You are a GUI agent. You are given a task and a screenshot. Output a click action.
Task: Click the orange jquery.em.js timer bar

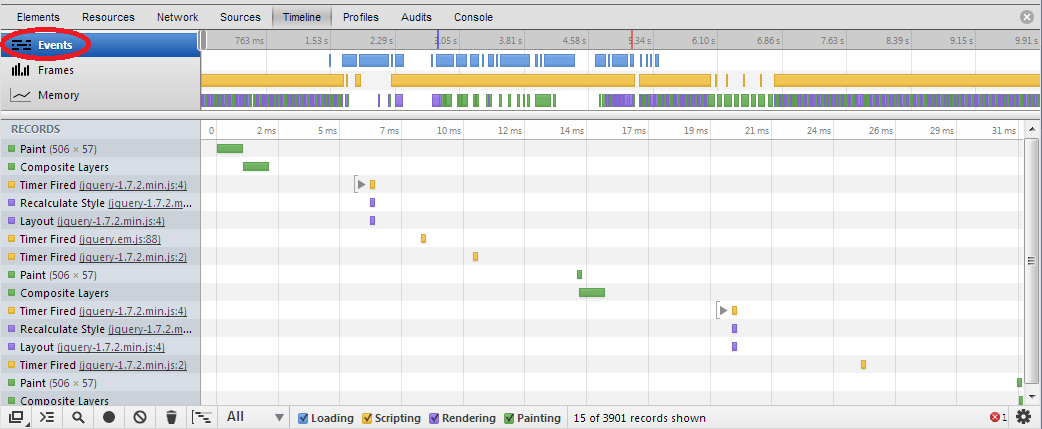(423, 238)
